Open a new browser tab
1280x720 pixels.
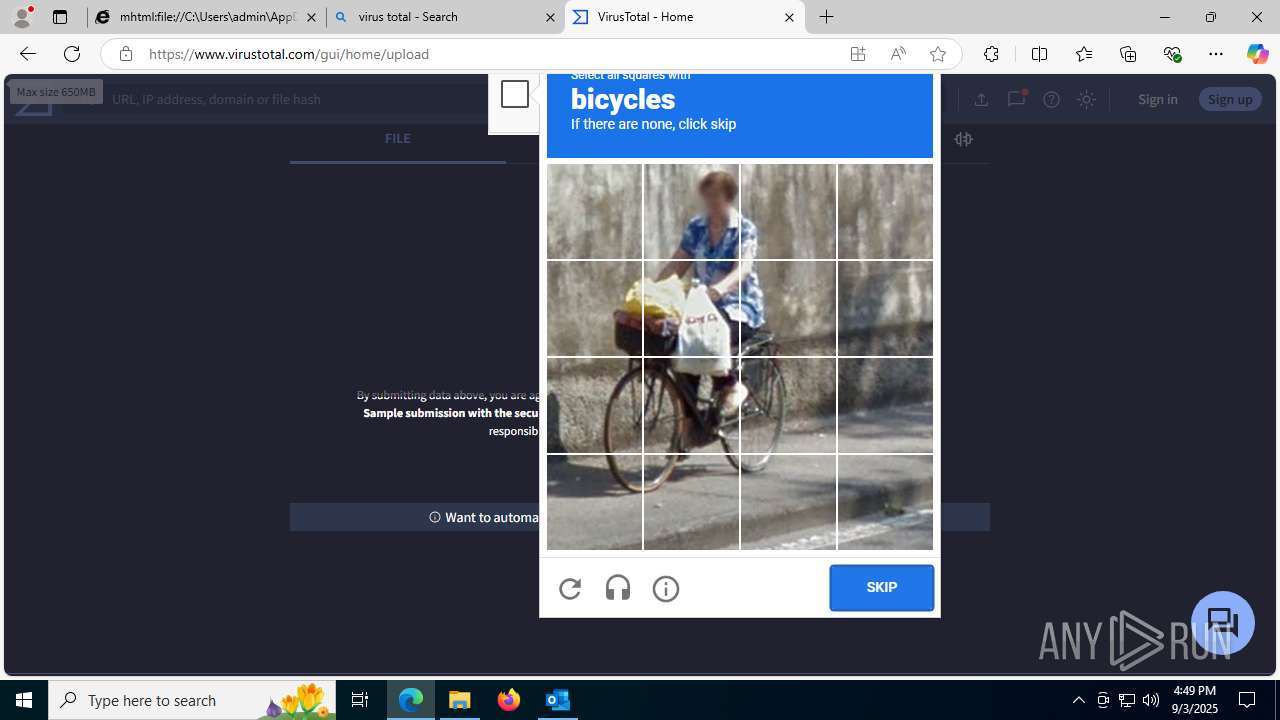click(827, 17)
